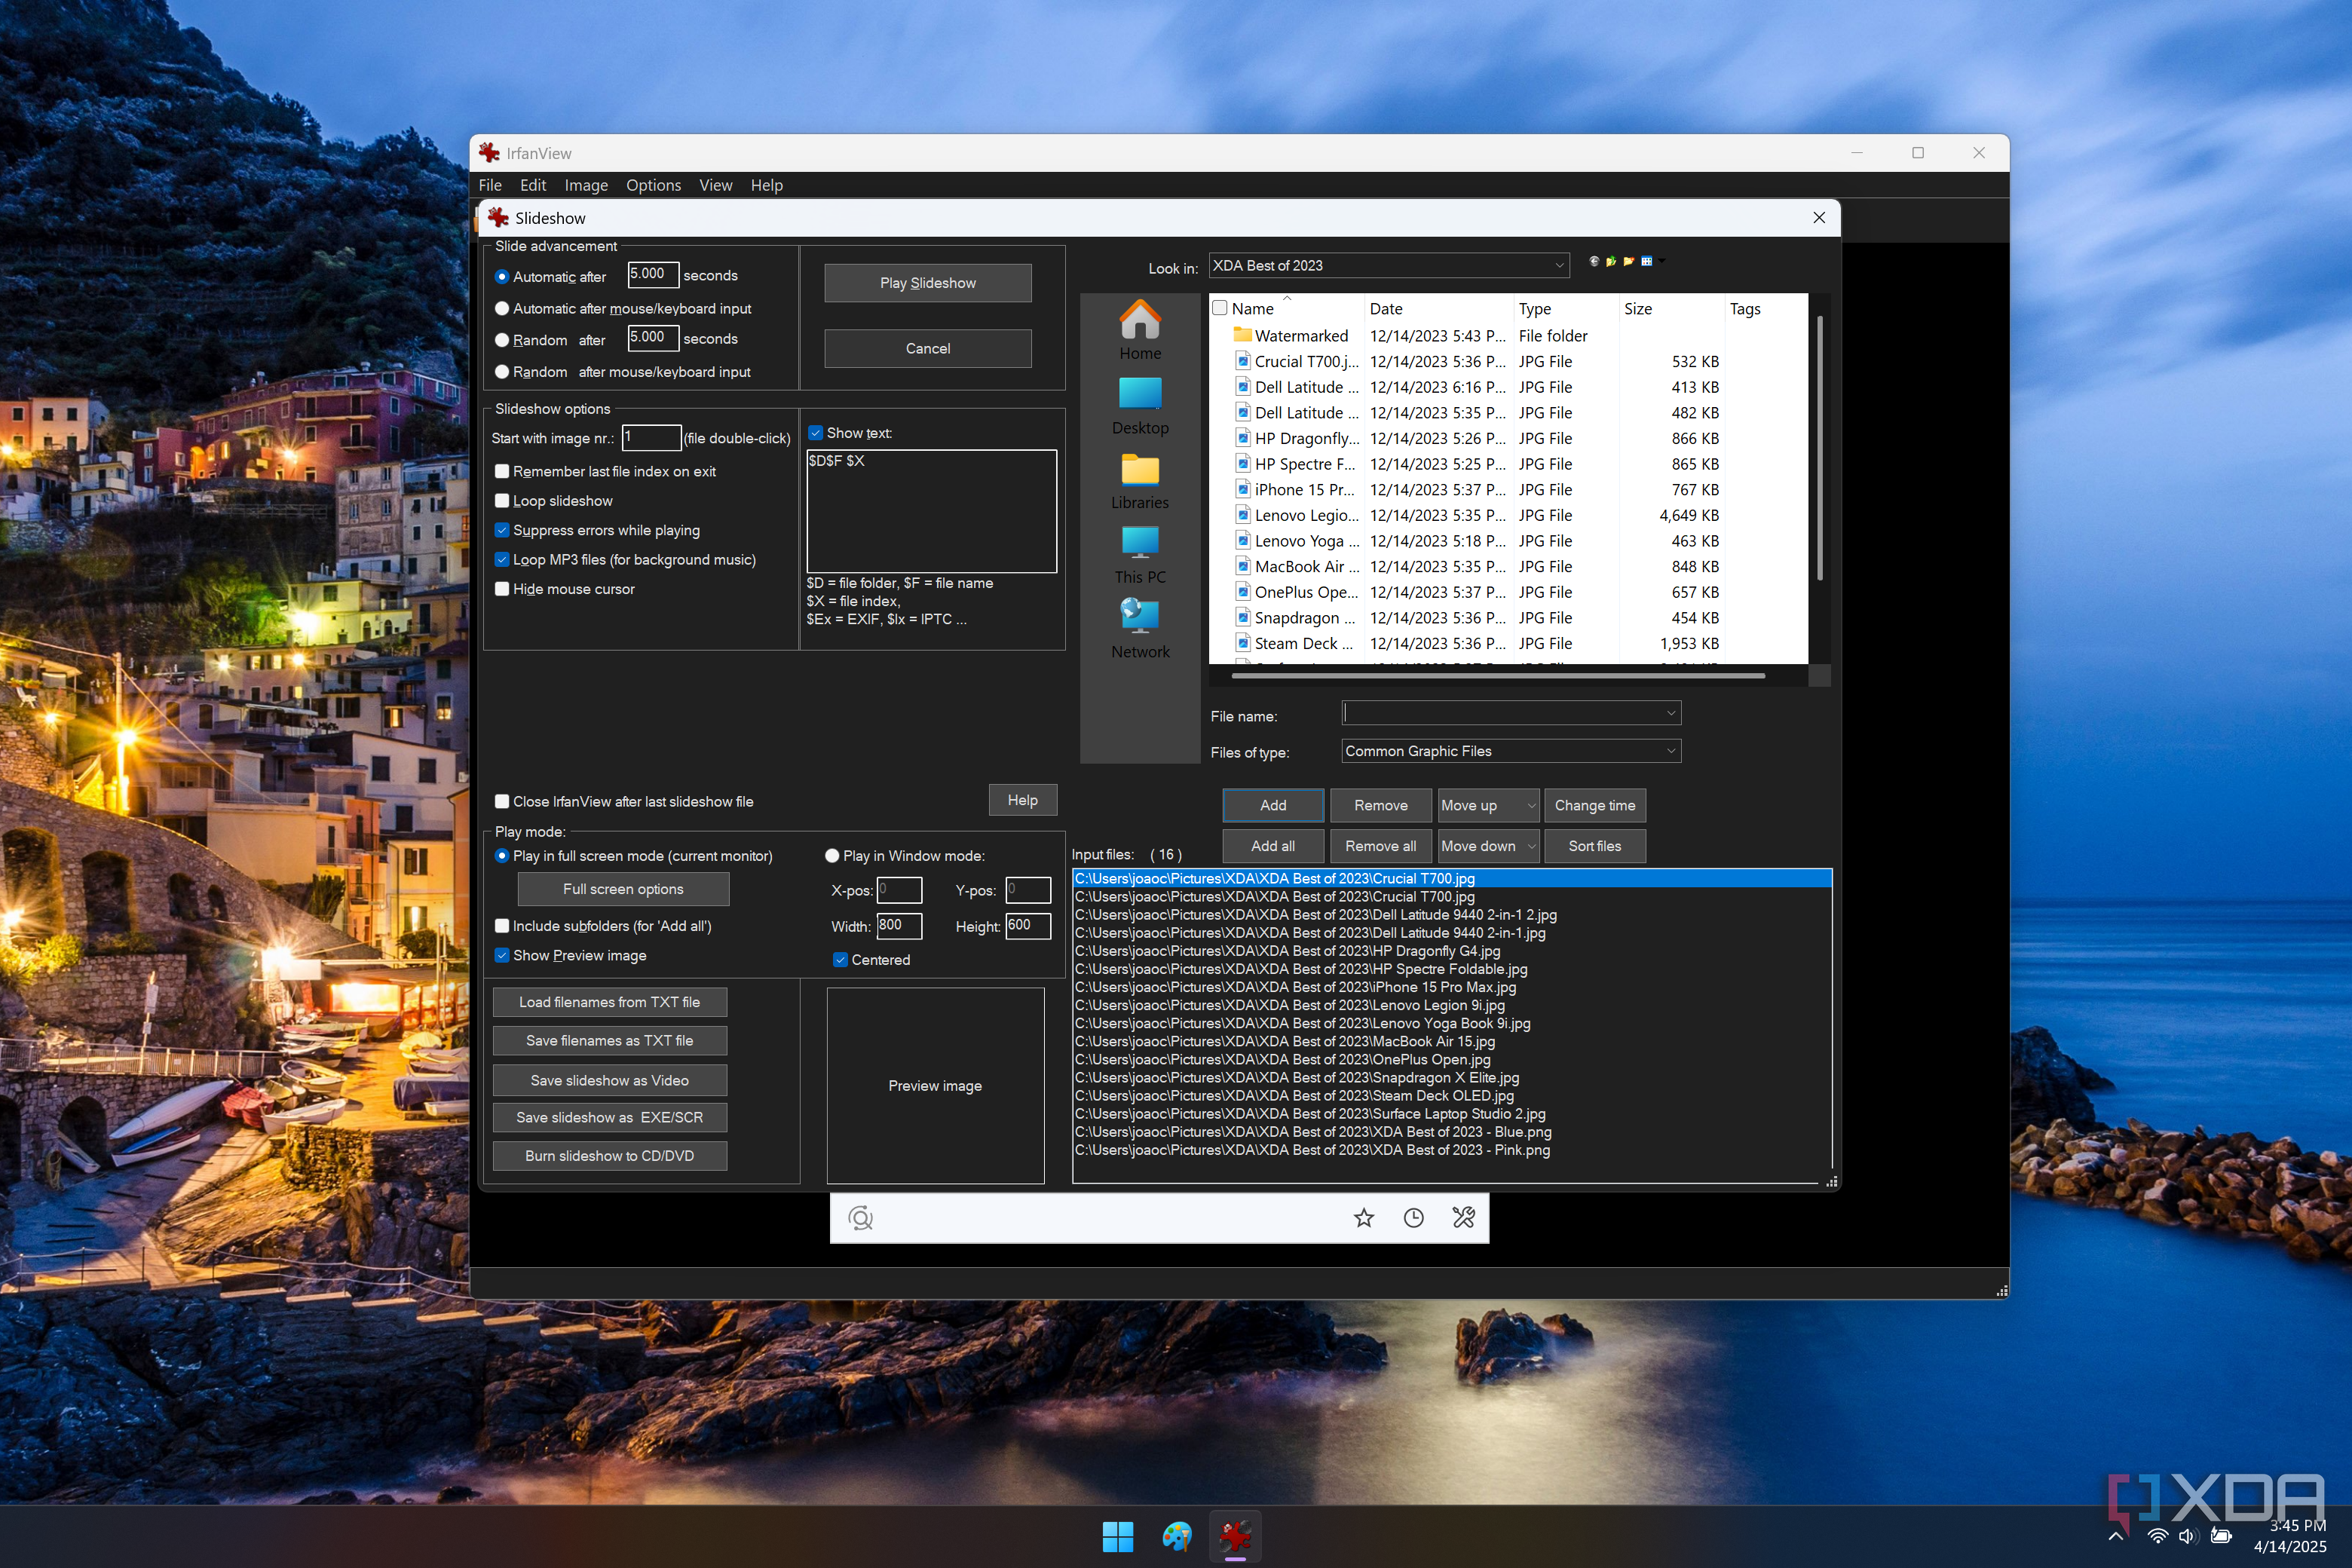This screenshot has width=2352, height=1568.
Task: Open Network in the places sidebar
Action: [1140, 629]
